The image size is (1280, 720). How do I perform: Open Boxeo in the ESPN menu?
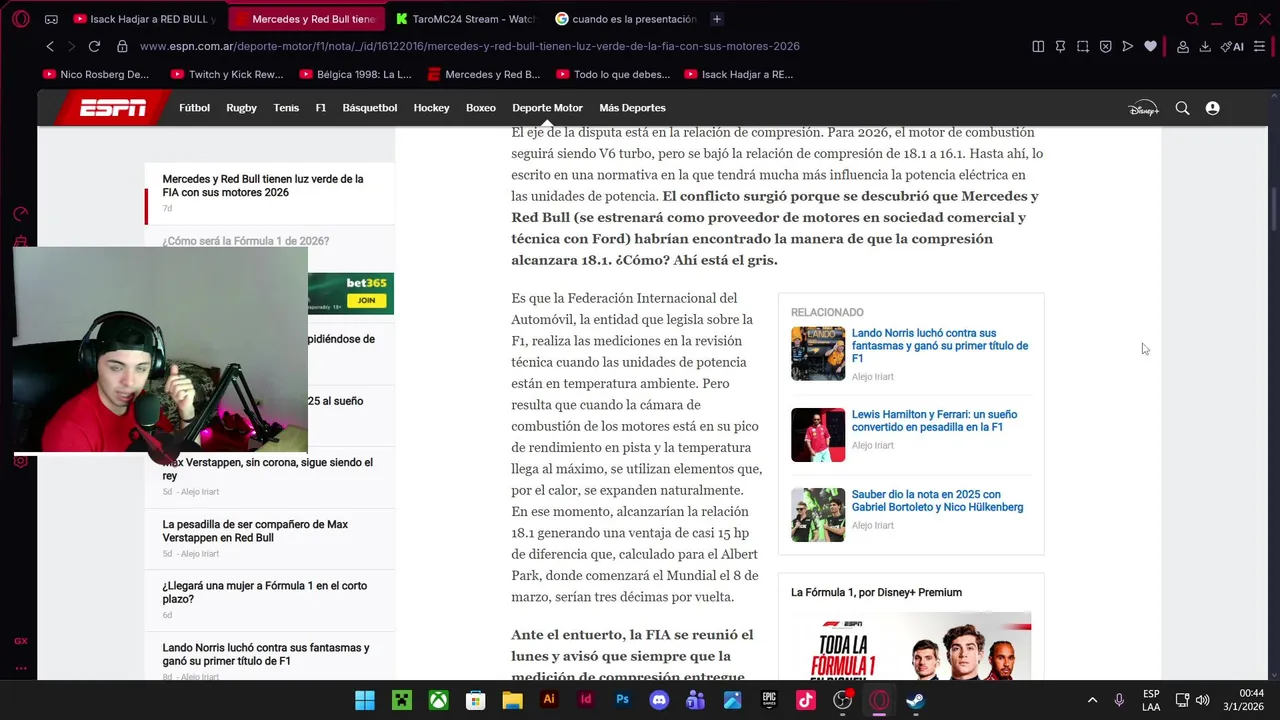(x=481, y=108)
